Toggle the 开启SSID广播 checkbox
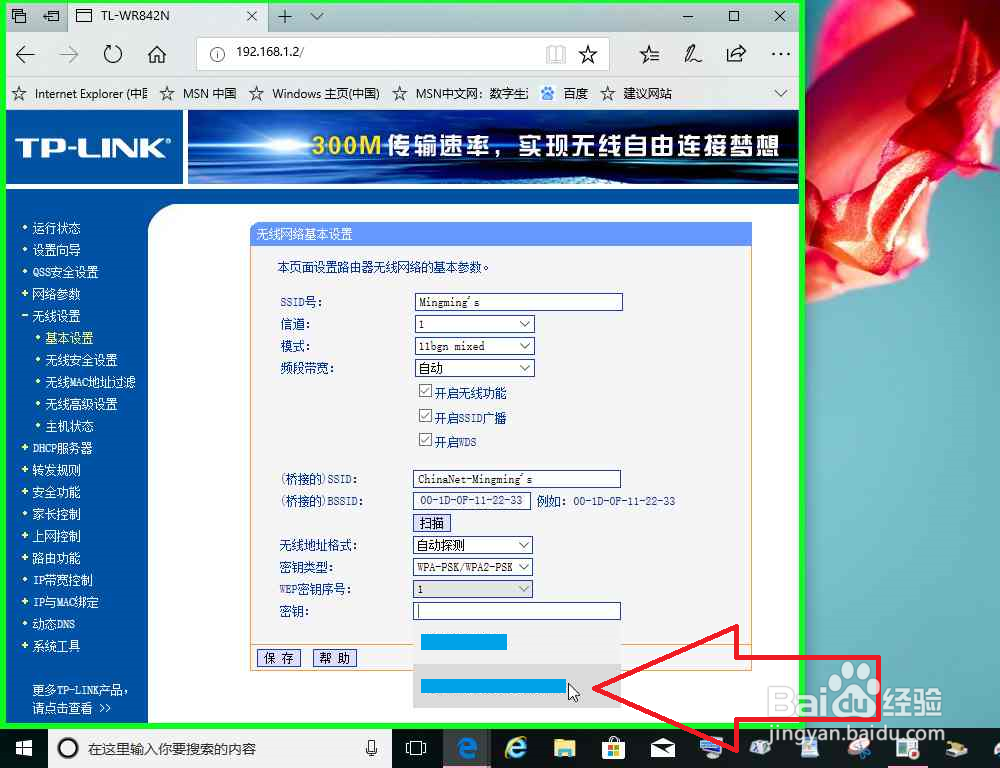The width and height of the screenshot is (1000, 768). point(425,416)
